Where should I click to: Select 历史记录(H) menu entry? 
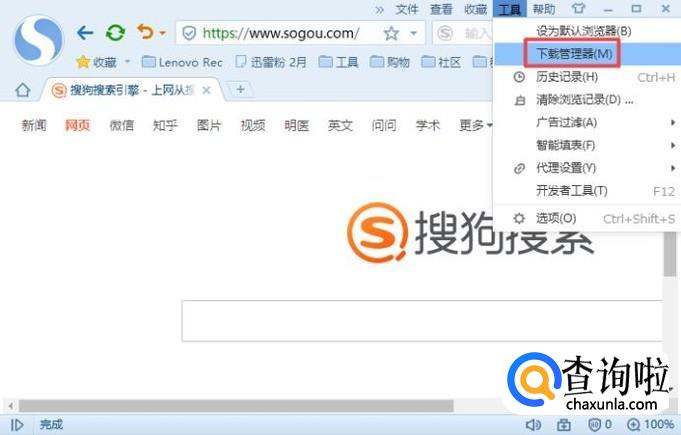(x=586, y=77)
